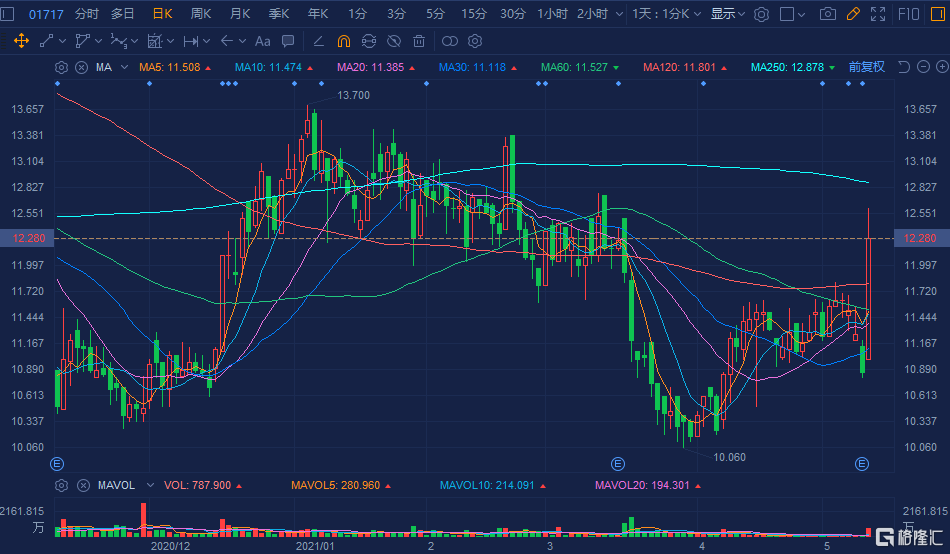
Task: Enter fullscreen chart mode
Action: pyautogui.click(x=878, y=14)
